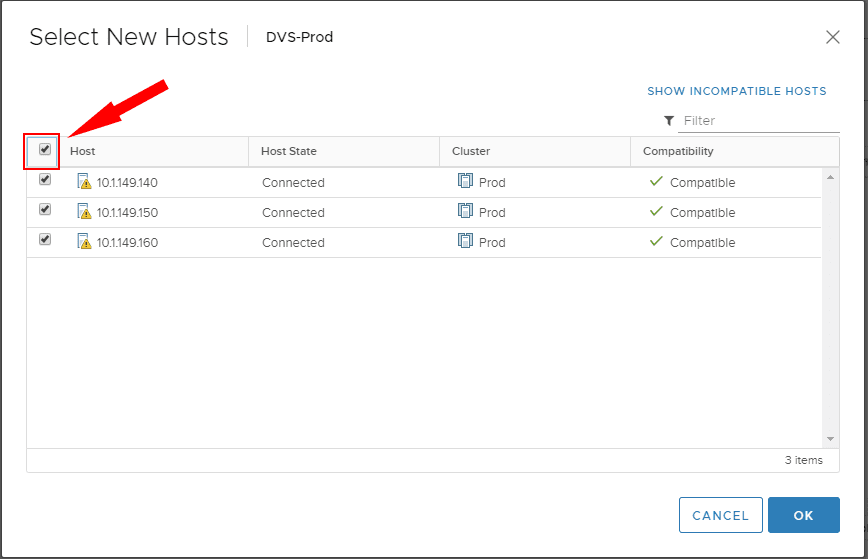The height and width of the screenshot is (559, 868).
Task: Click green compatible checkmark for 10.1.149.160
Action: (x=656, y=241)
